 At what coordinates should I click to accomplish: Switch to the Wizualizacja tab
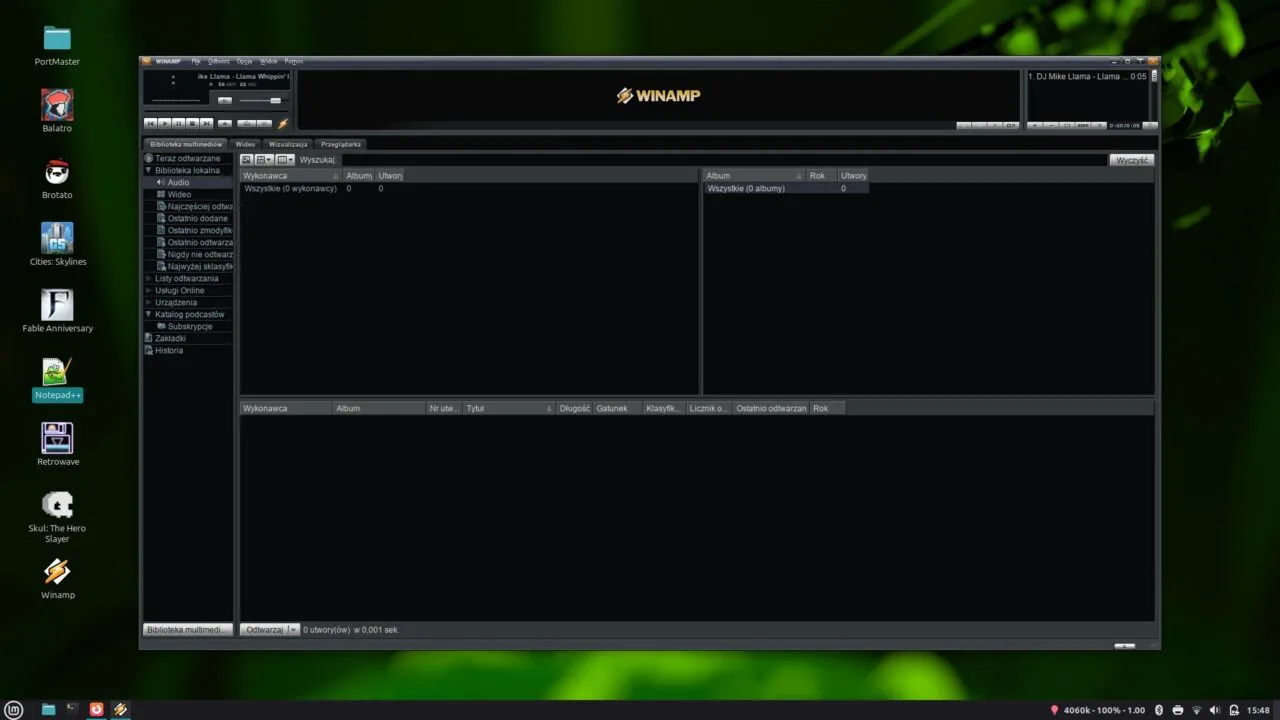coord(288,144)
